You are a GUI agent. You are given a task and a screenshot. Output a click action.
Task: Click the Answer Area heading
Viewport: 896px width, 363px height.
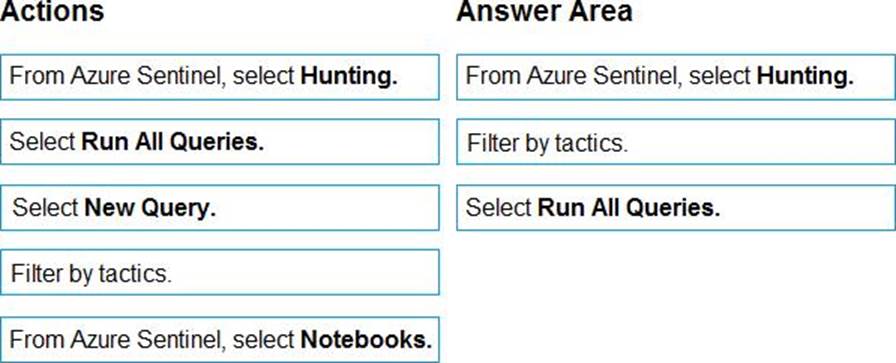pyautogui.click(x=545, y=11)
